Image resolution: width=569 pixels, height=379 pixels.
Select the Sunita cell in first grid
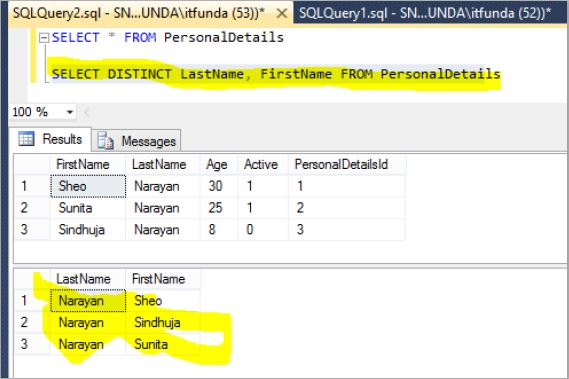(88, 208)
